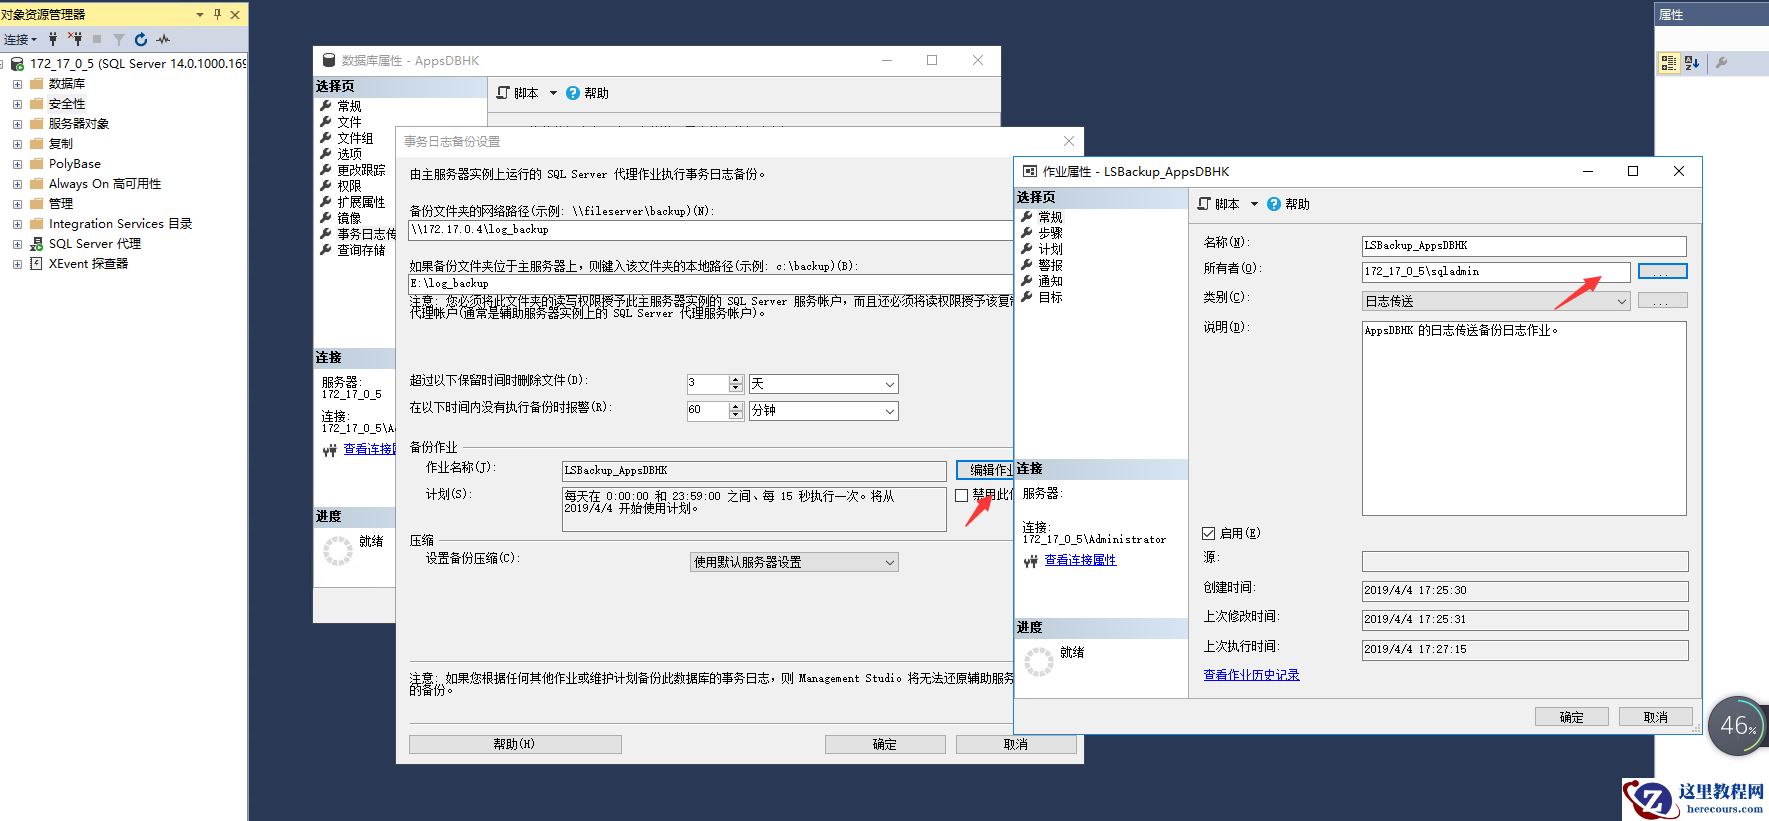Expand the 数据库 tree node
This screenshot has width=1769, height=821.
(x=17, y=84)
